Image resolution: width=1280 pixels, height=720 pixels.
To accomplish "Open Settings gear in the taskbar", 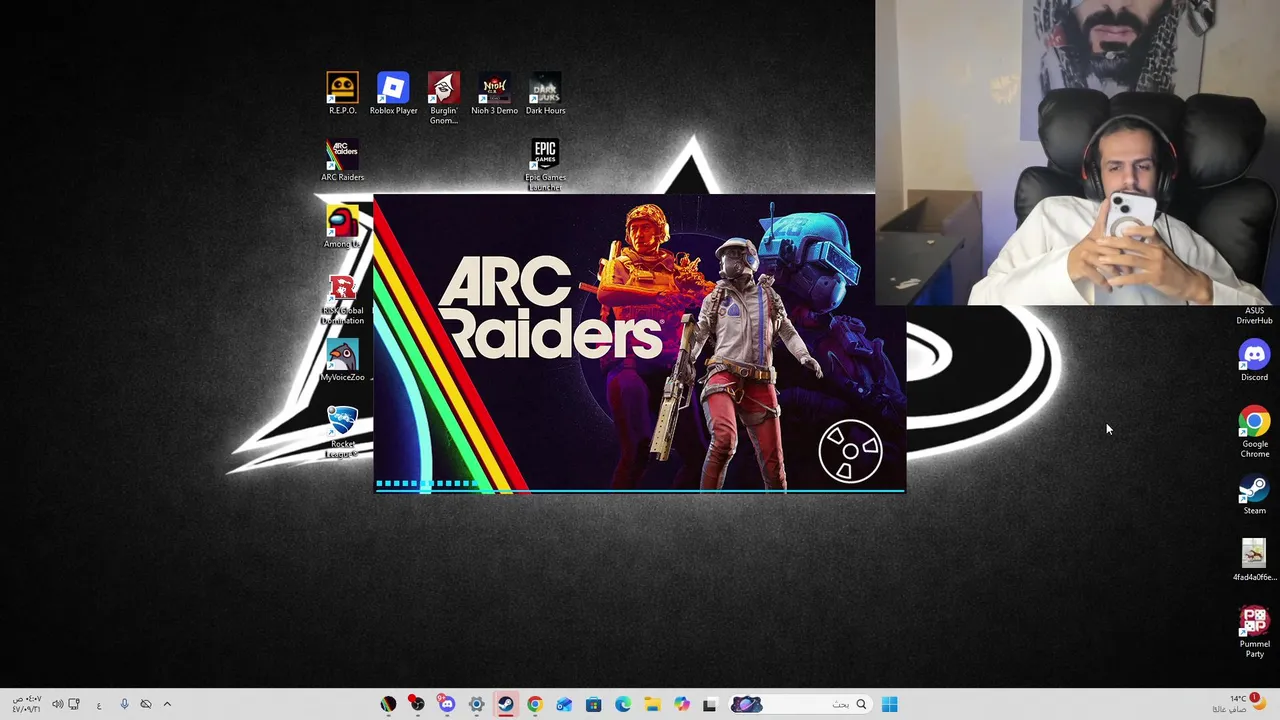I will click(476, 704).
